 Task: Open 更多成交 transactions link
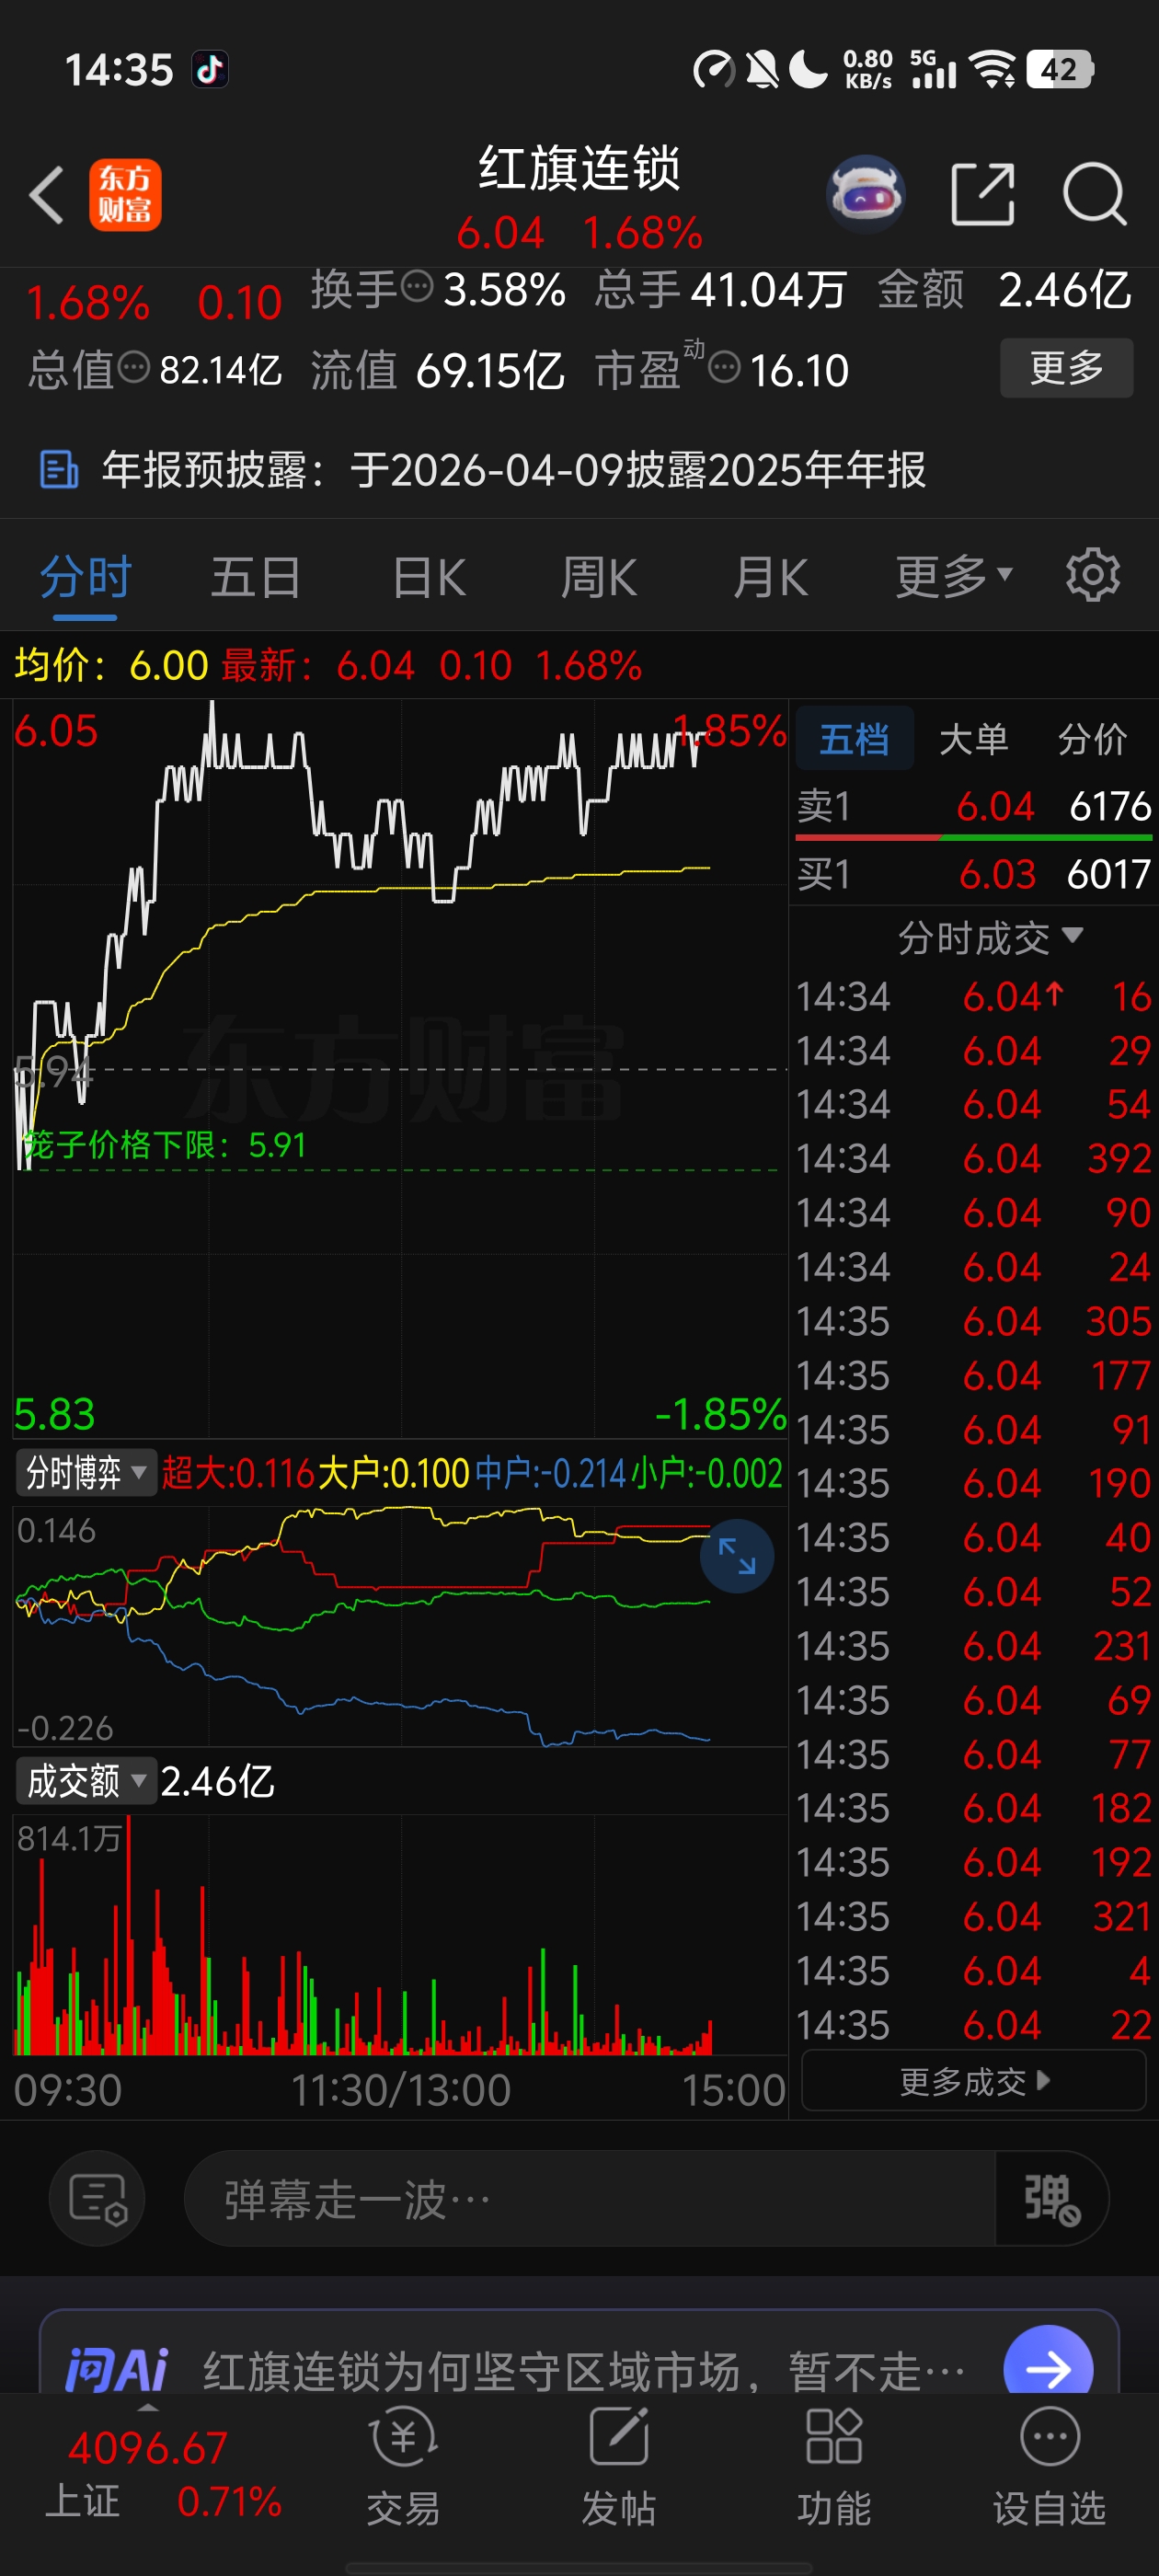973,2081
